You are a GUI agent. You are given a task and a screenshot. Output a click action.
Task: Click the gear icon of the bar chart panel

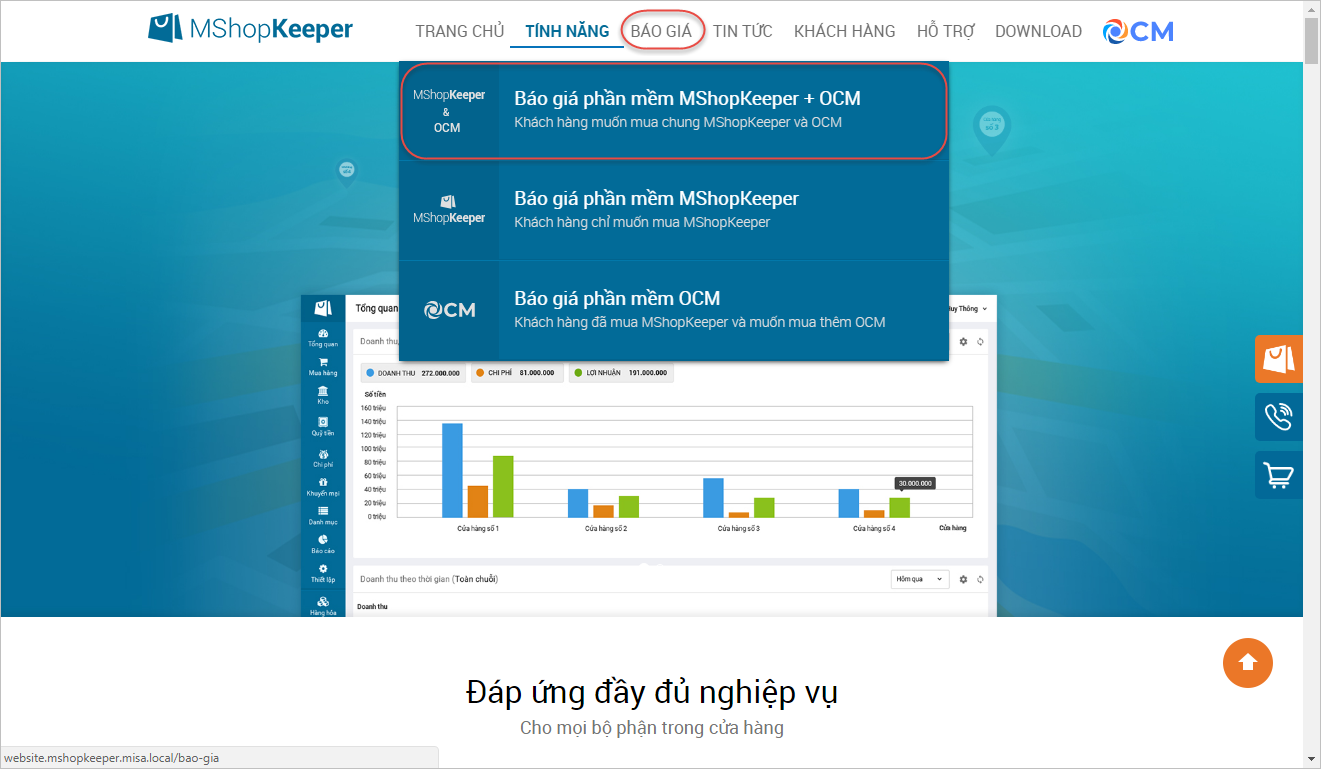click(x=963, y=341)
